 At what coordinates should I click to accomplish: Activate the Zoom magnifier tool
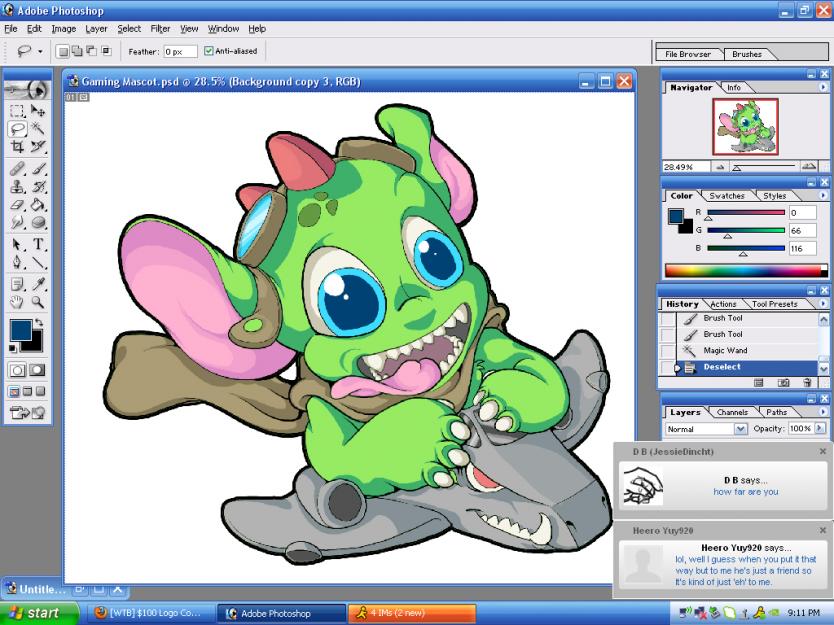(x=39, y=302)
